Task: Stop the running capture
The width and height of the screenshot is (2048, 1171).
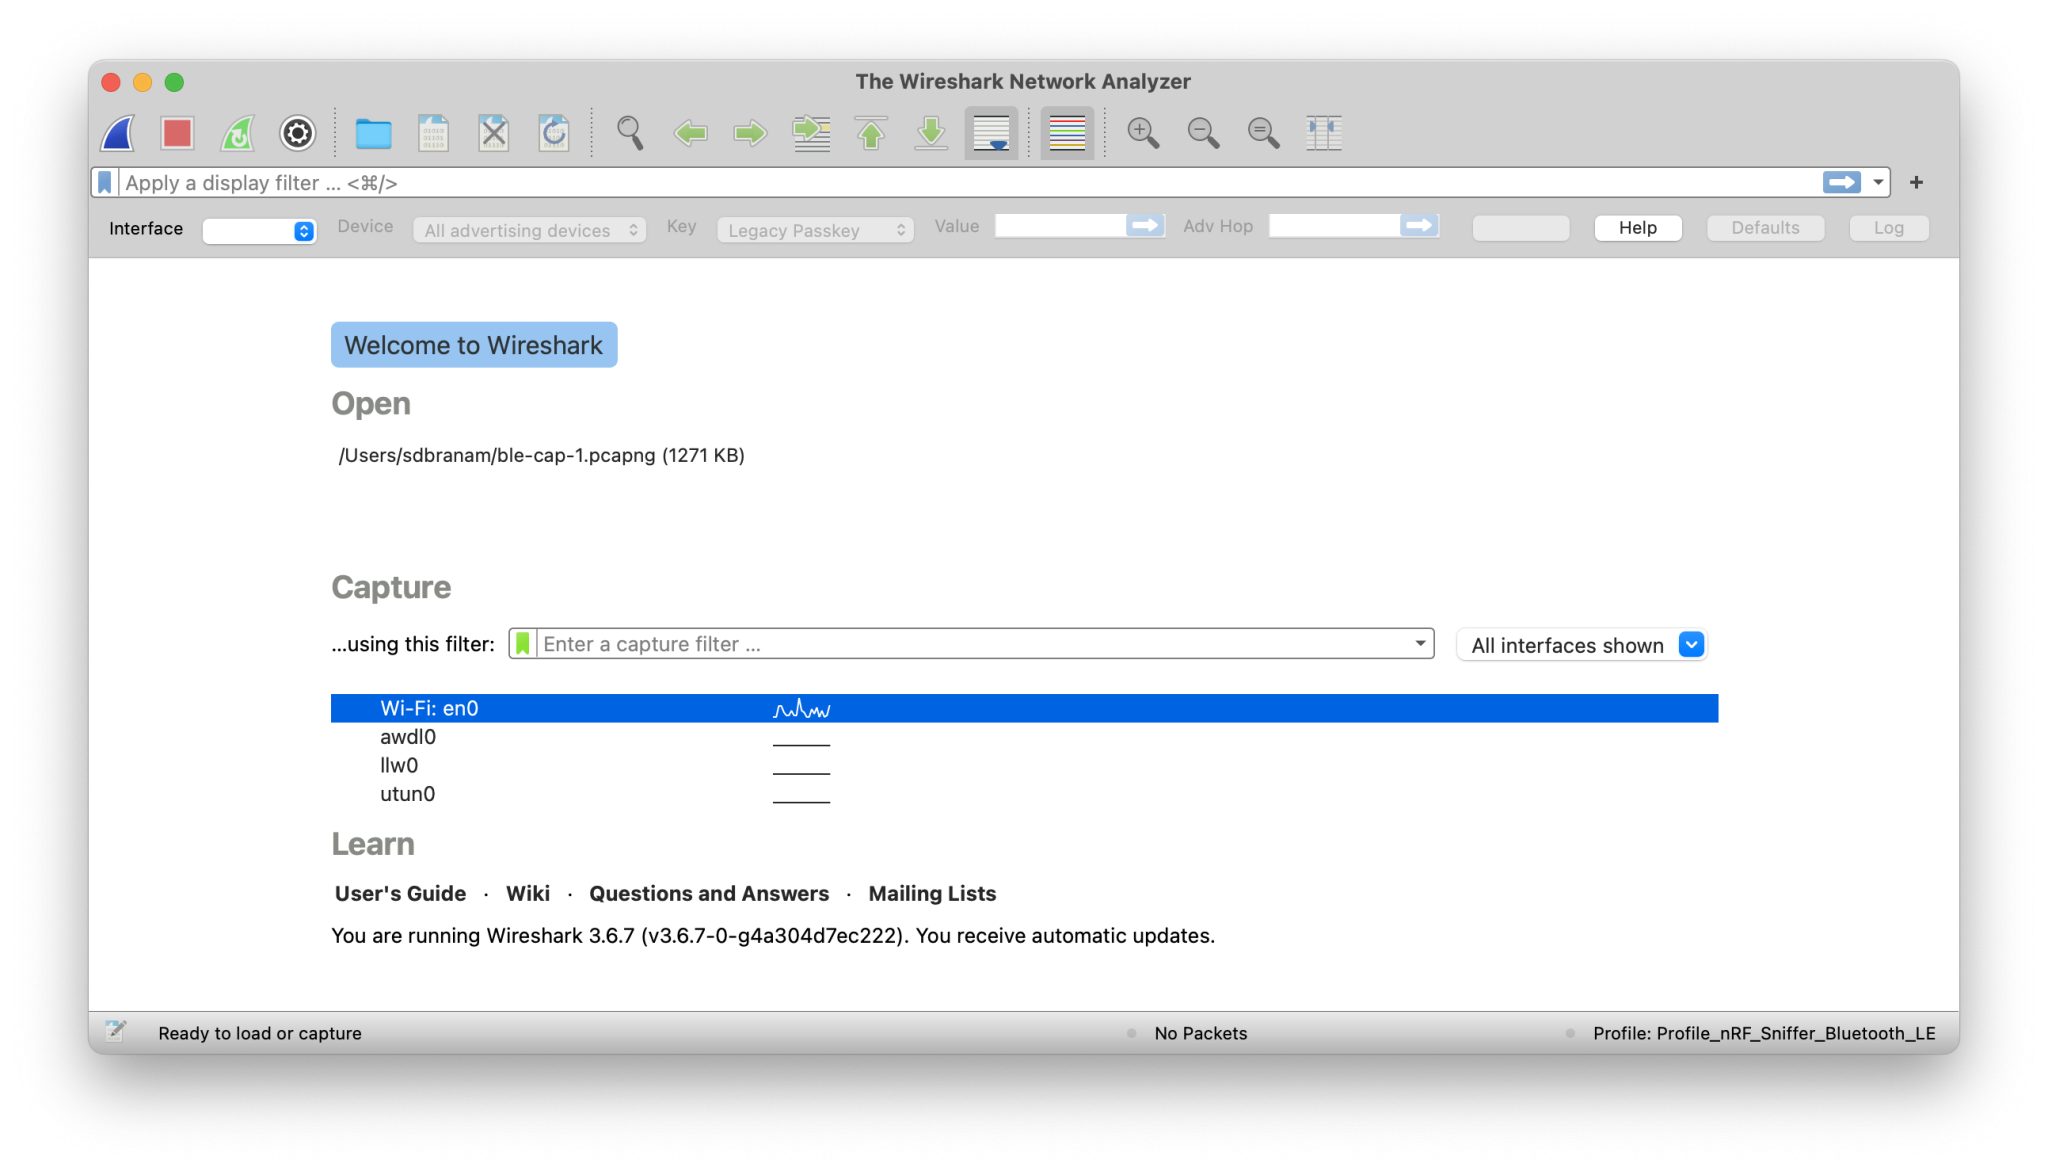Action: click(177, 133)
